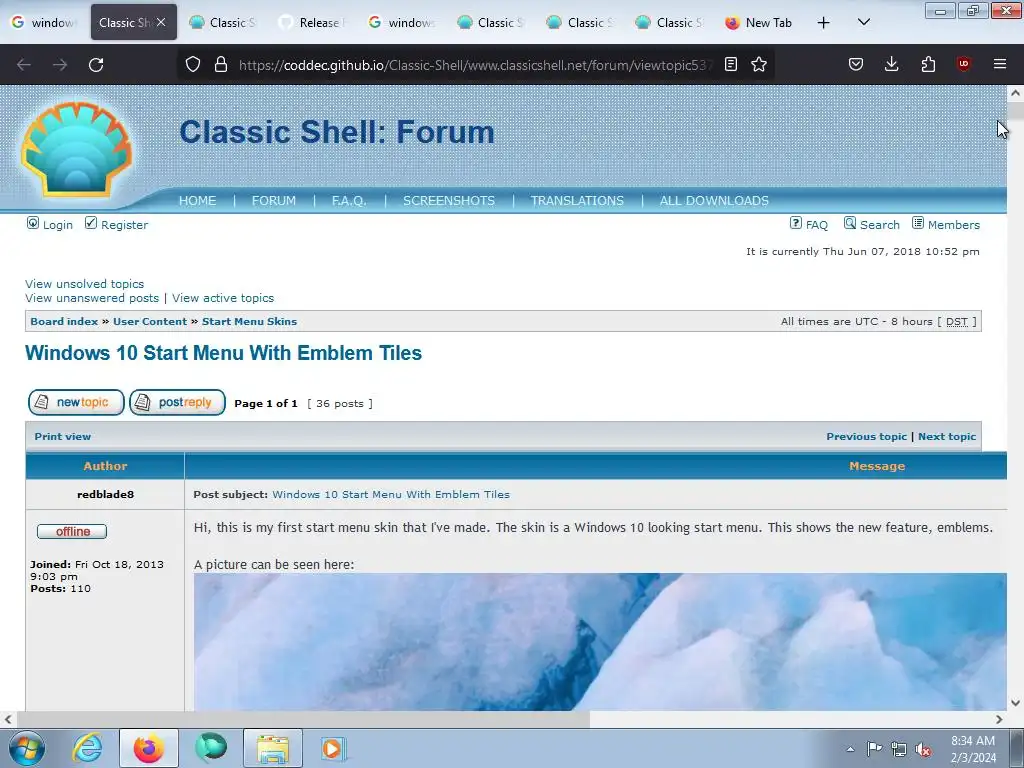
Task: Go to Board index breadcrumb
Action: point(64,321)
